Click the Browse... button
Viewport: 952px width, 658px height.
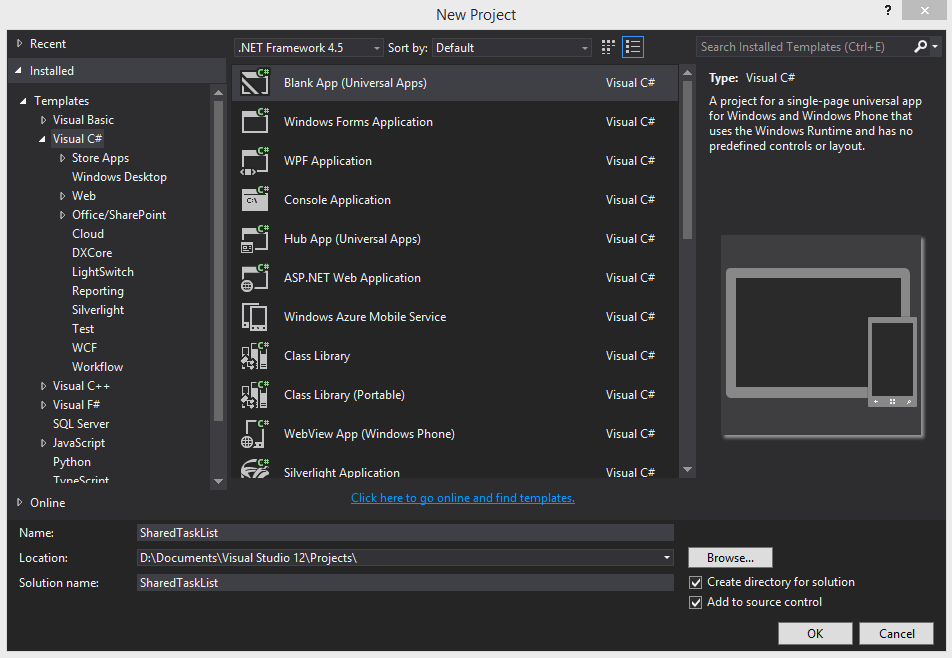coord(730,557)
